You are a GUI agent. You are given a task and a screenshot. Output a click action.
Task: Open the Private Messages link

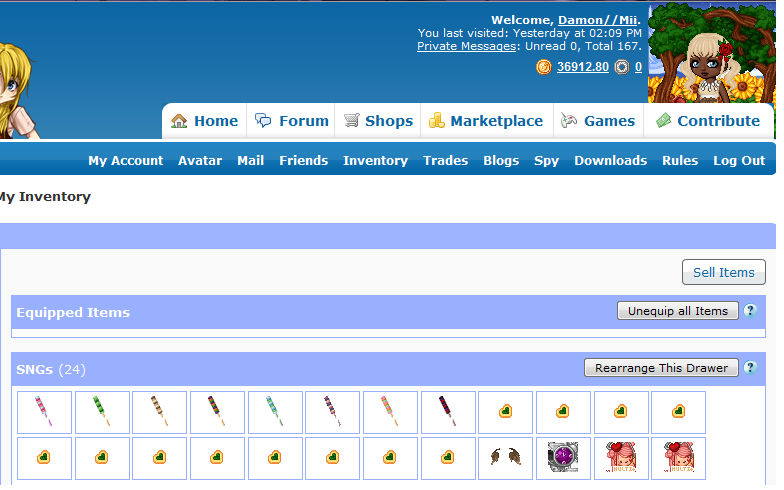(x=467, y=46)
